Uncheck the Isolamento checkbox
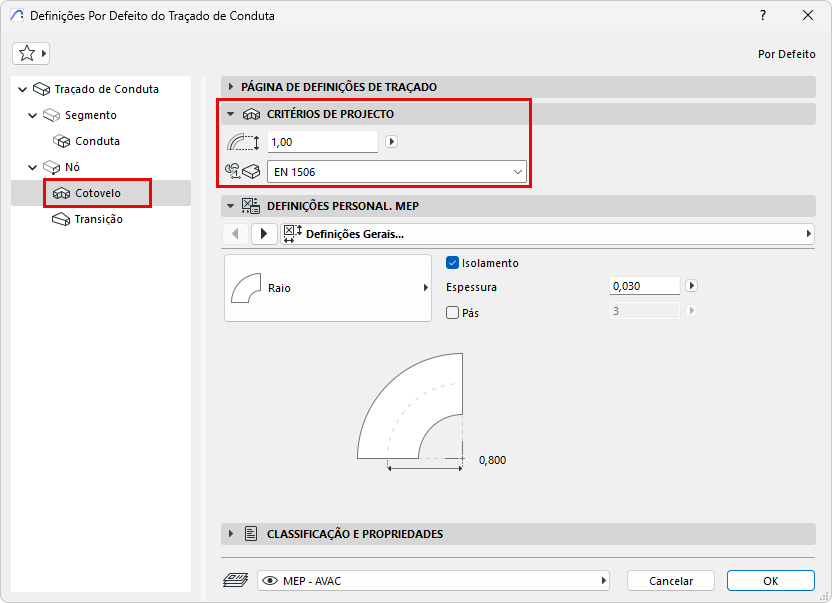Viewport: 832px width, 603px height. point(453,263)
